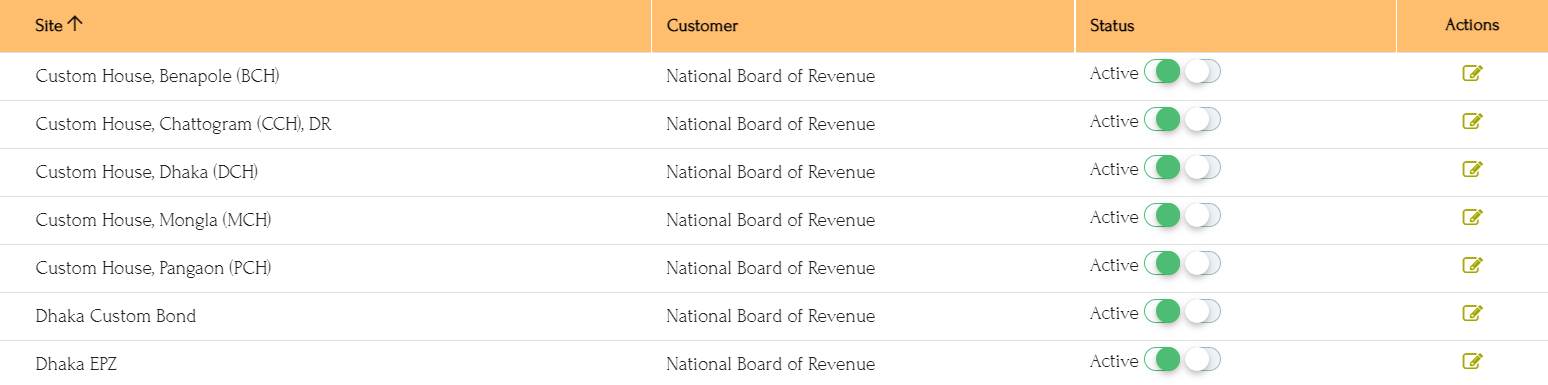Edit the Custom House, Benapole (BCH) site
1548x385 pixels.
(1472, 73)
